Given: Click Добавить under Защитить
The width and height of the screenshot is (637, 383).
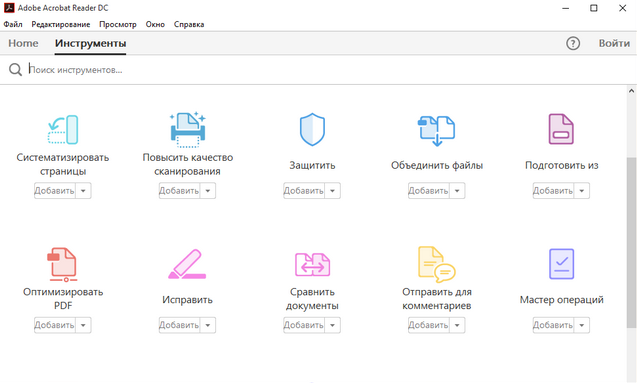Looking at the screenshot, I should [x=304, y=190].
